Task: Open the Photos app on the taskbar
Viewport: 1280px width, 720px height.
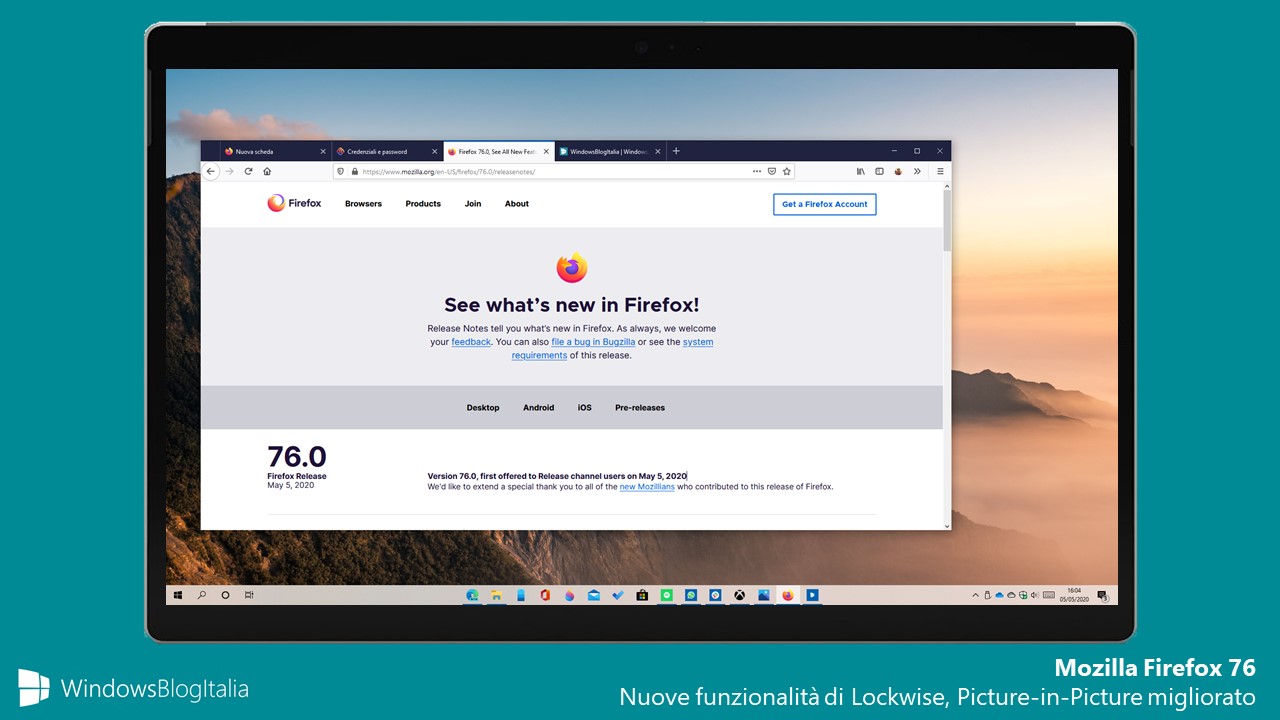Action: tap(764, 595)
